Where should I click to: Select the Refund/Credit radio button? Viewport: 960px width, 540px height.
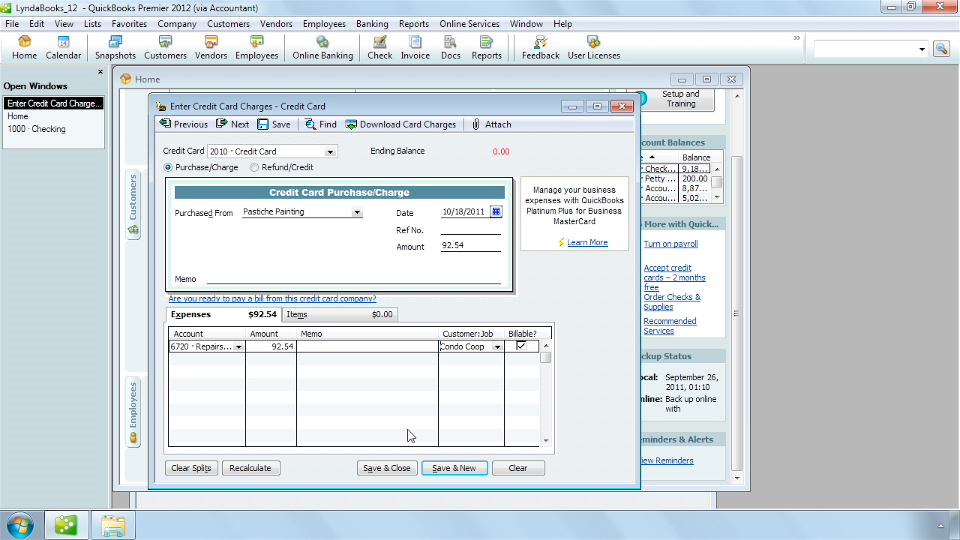click(254, 167)
